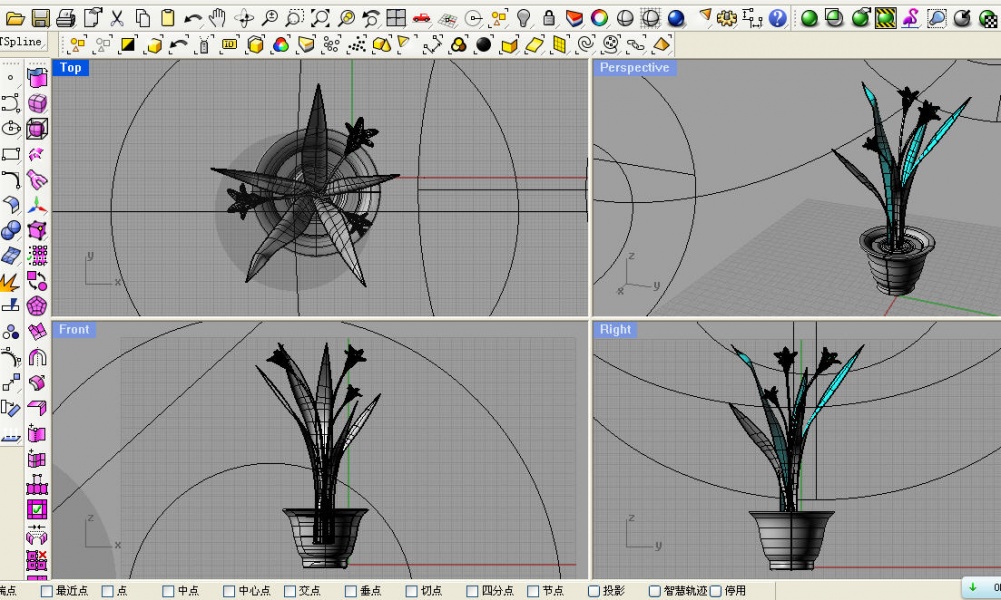Viewport: 1001px width, 600px height.
Task: Open the Perspective viewport title menu
Action: coord(635,68)
